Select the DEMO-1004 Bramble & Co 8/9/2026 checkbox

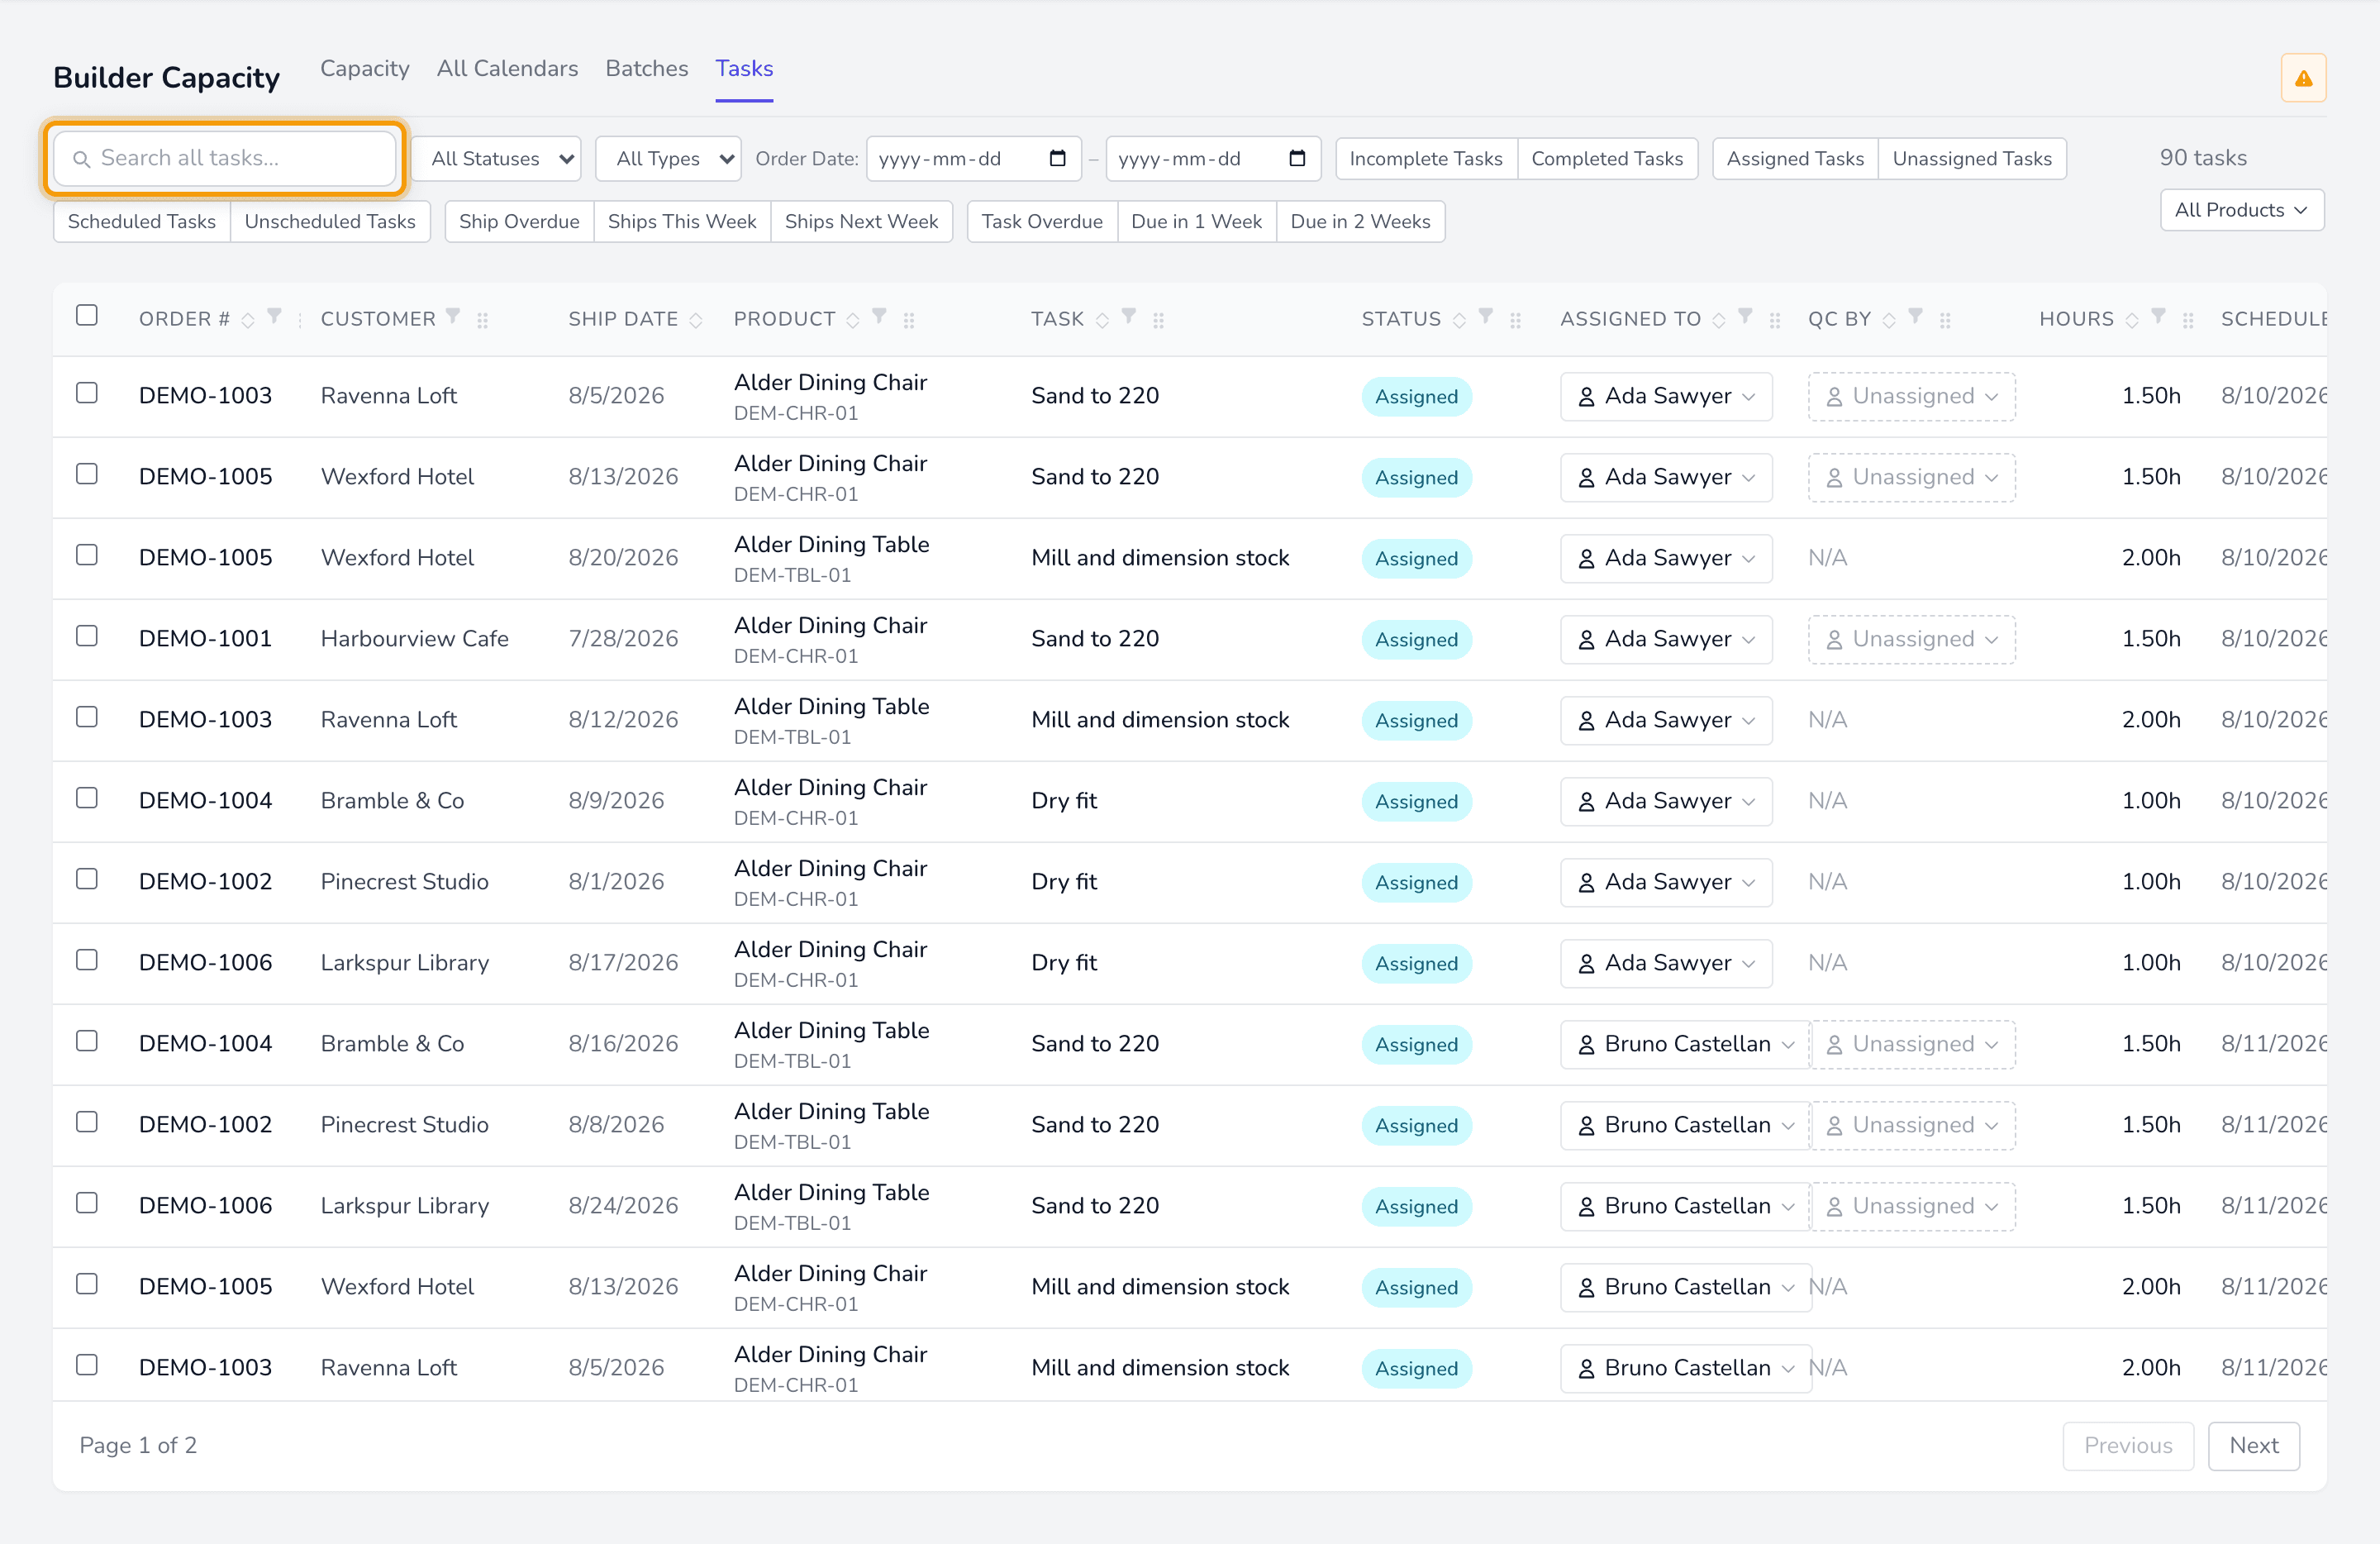click(x=87, y=798)
